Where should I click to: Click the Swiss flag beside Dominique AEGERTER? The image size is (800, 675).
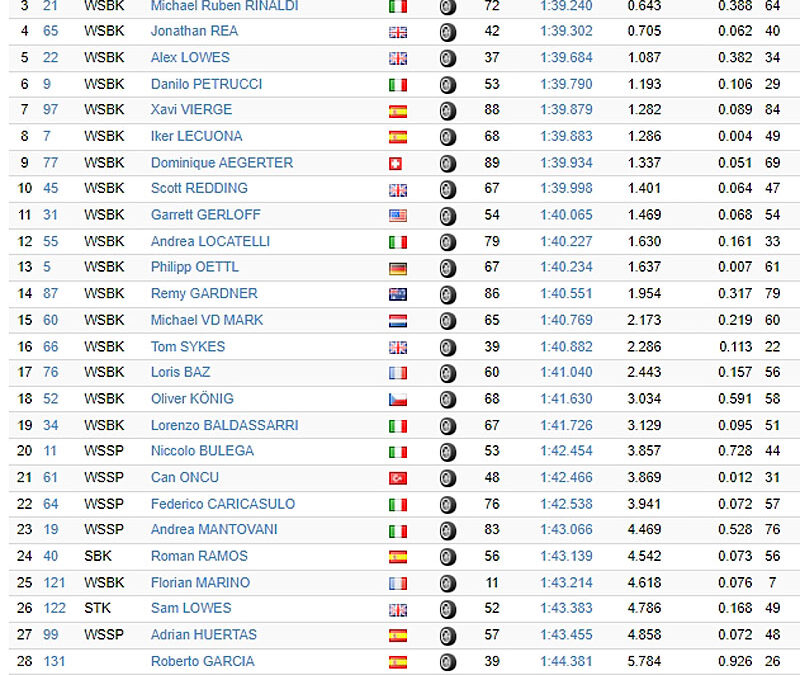point(395,164)
